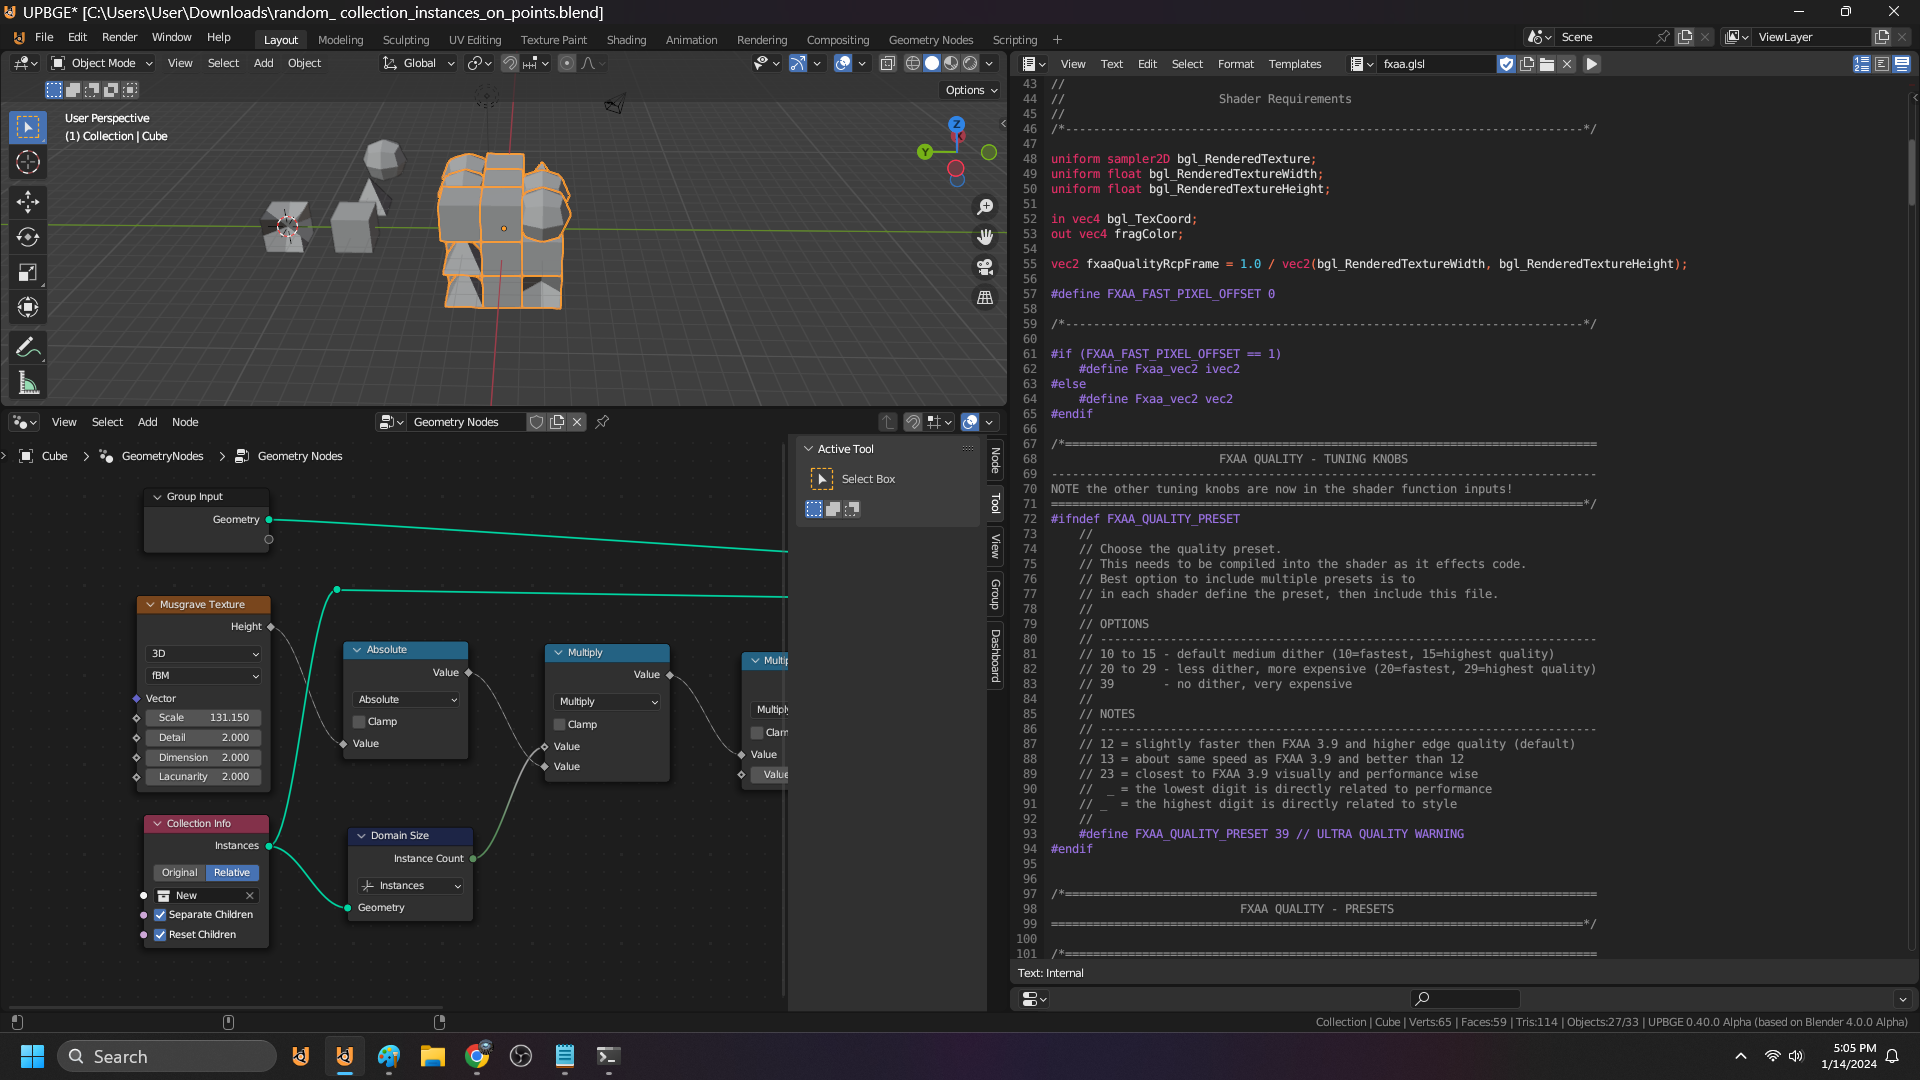
Task: Activate the Move tool
Action: point(28,202)
